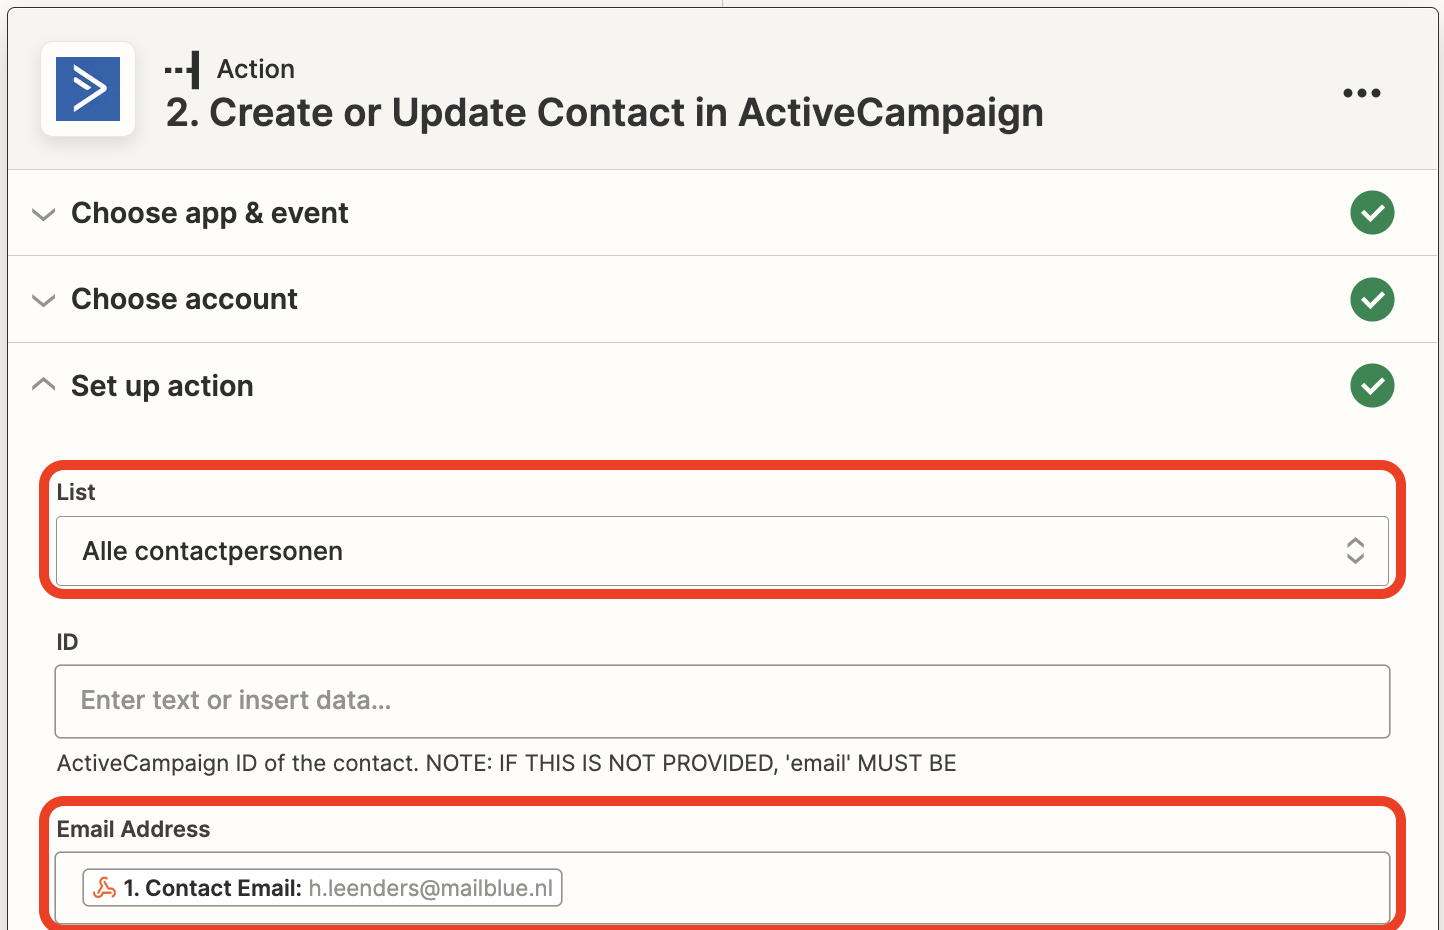Open the three-dot step options menu
The height and width of the screenshot is (930, 1444).
[1361, 93]
